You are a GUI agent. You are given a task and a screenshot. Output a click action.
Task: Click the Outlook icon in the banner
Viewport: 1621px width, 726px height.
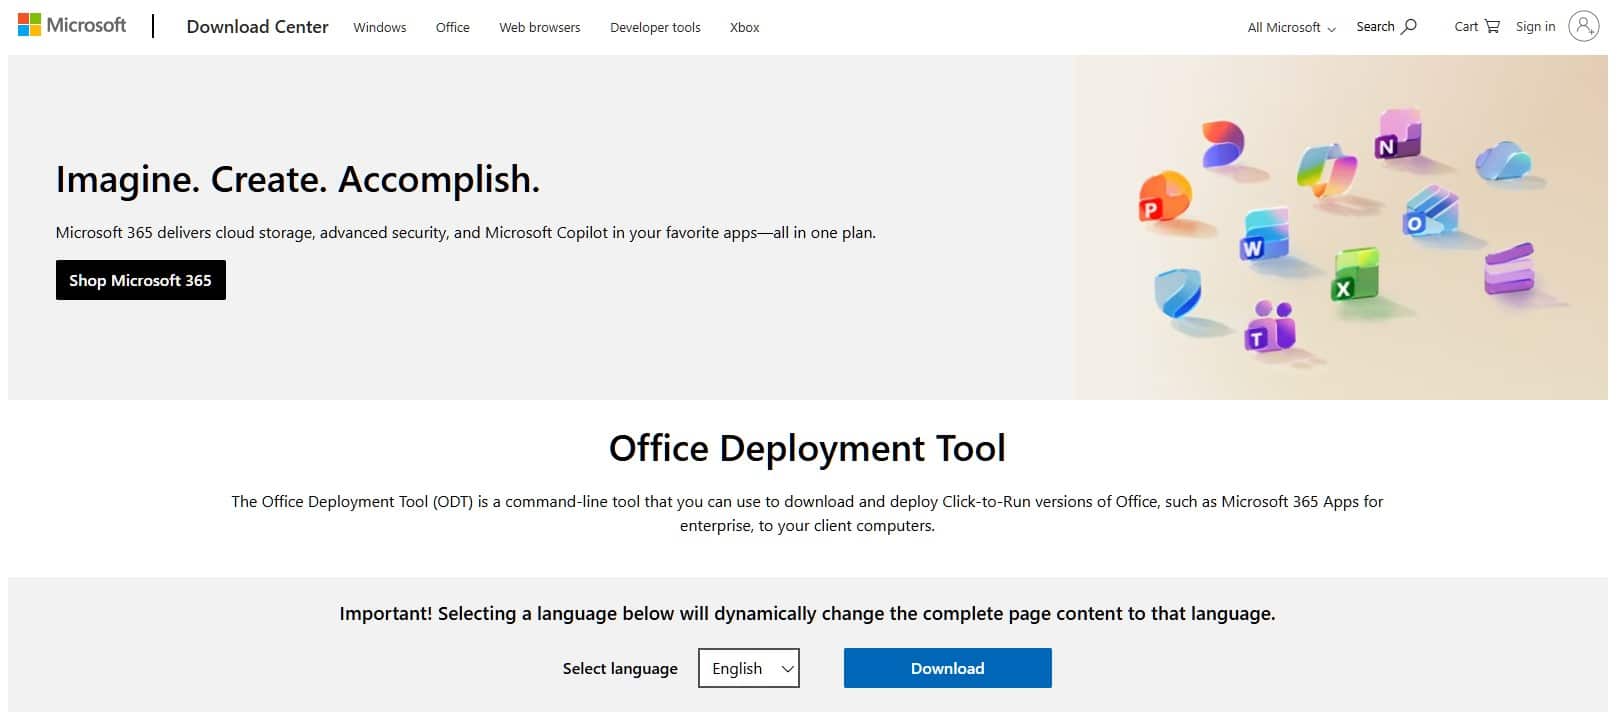(x=1430, y=212)
